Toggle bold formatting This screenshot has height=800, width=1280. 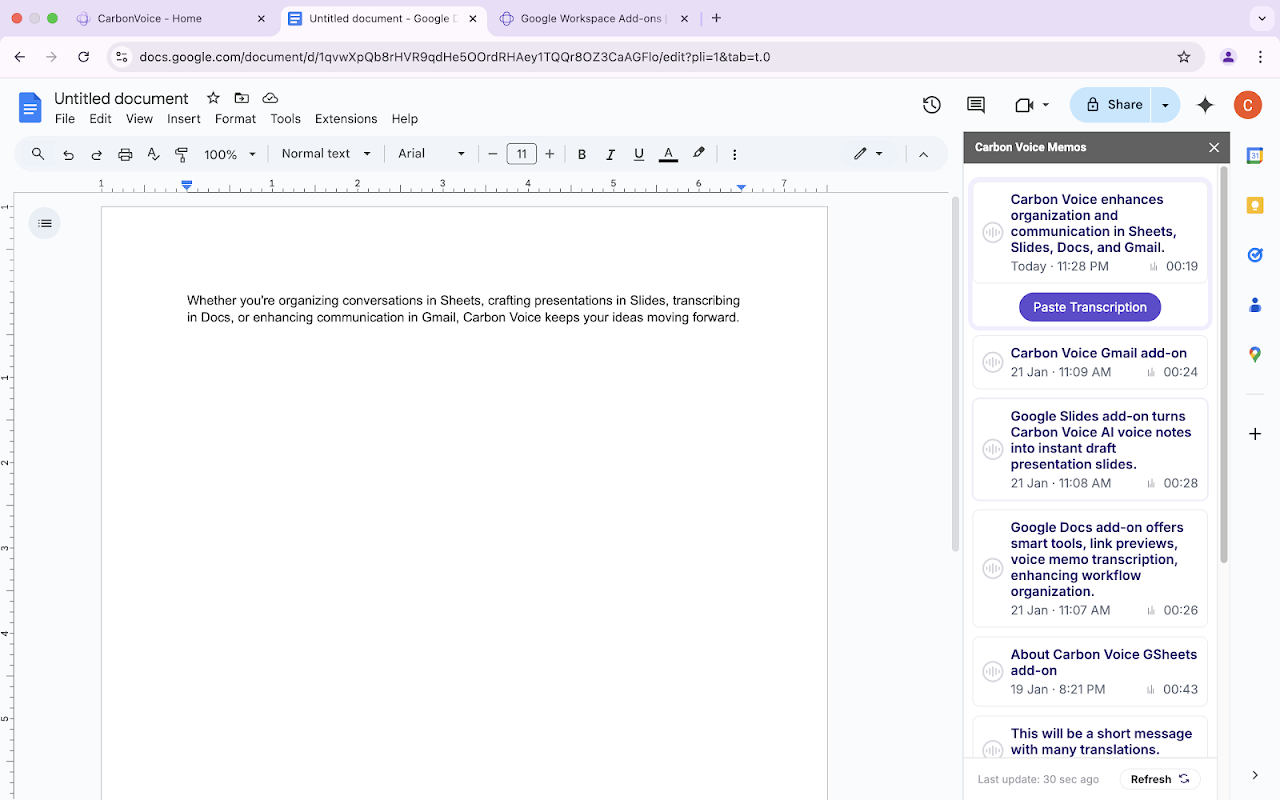click(582, 154)
